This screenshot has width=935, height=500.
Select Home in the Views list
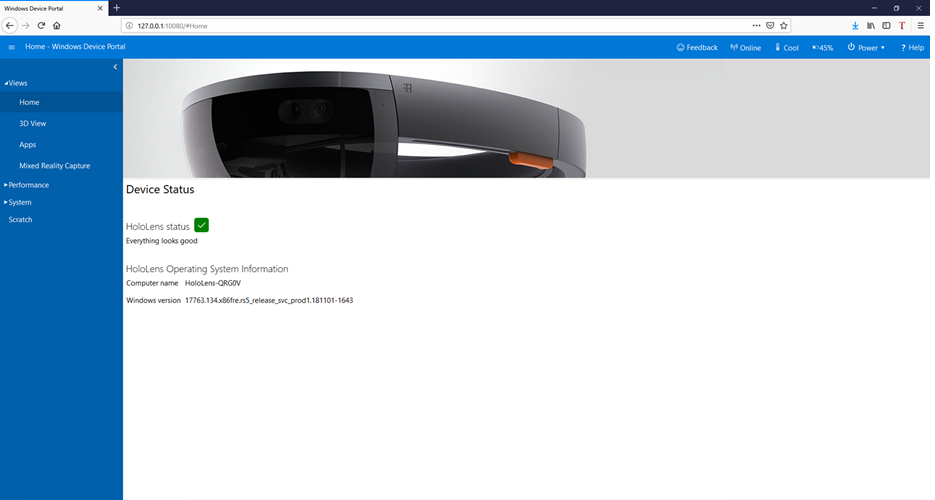tap(61, 103)
